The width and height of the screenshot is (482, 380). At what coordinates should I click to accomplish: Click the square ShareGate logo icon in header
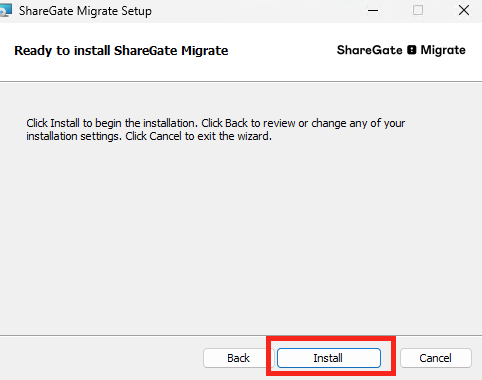pos(412,50)
